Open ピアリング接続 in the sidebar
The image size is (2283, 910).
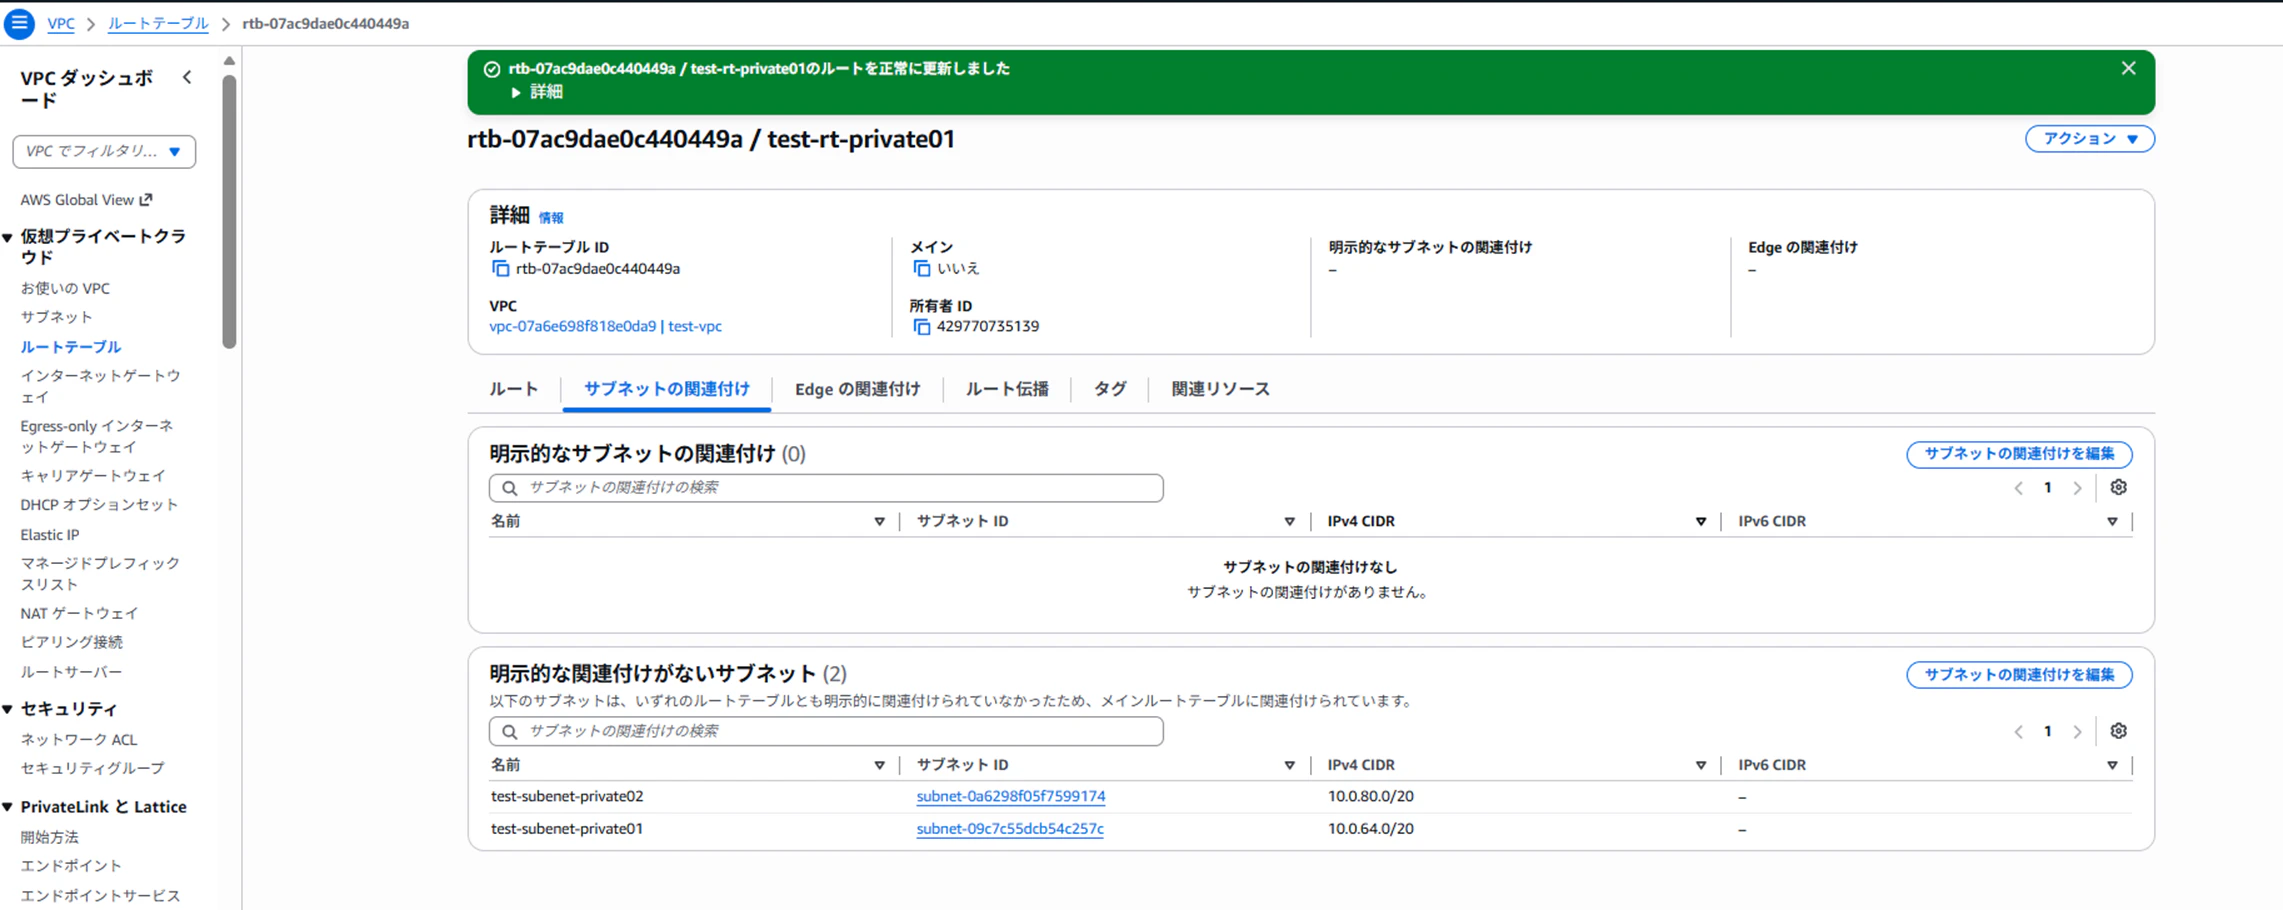(x=71, y=643)
